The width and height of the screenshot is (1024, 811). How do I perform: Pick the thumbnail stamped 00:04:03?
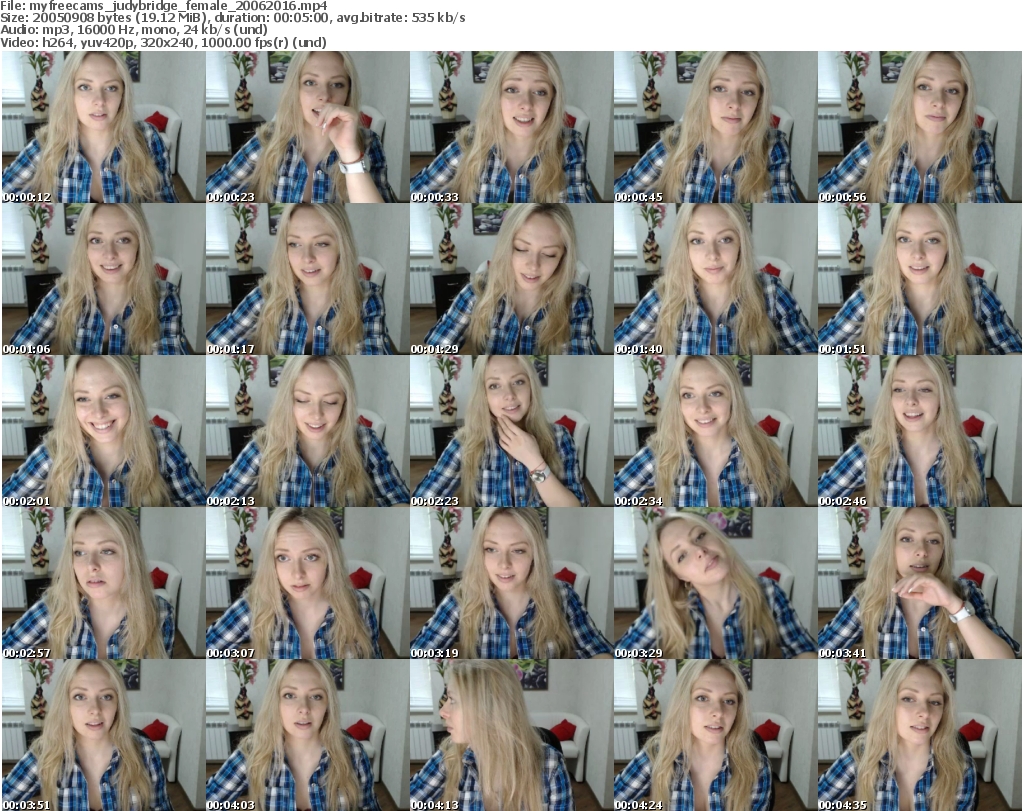click(308, 735)
